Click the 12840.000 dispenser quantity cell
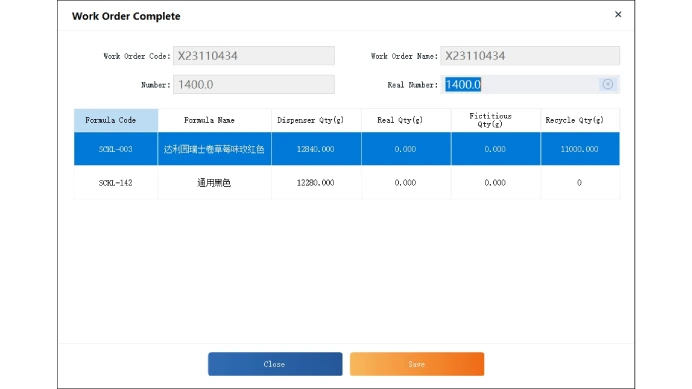This screenshot has height=389, width=692. 316,149
